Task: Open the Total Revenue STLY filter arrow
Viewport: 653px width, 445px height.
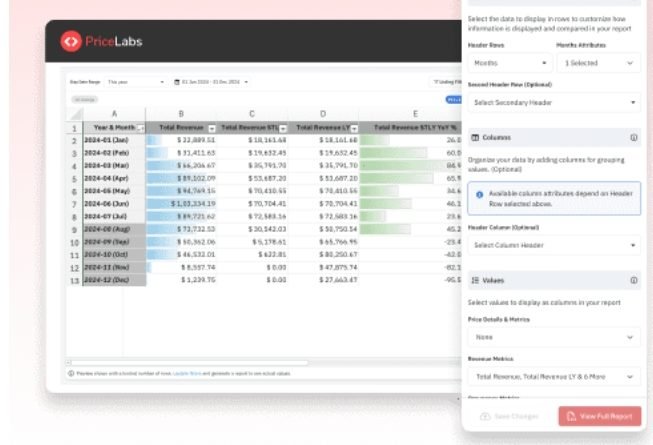Action: [x=283, y=129]
